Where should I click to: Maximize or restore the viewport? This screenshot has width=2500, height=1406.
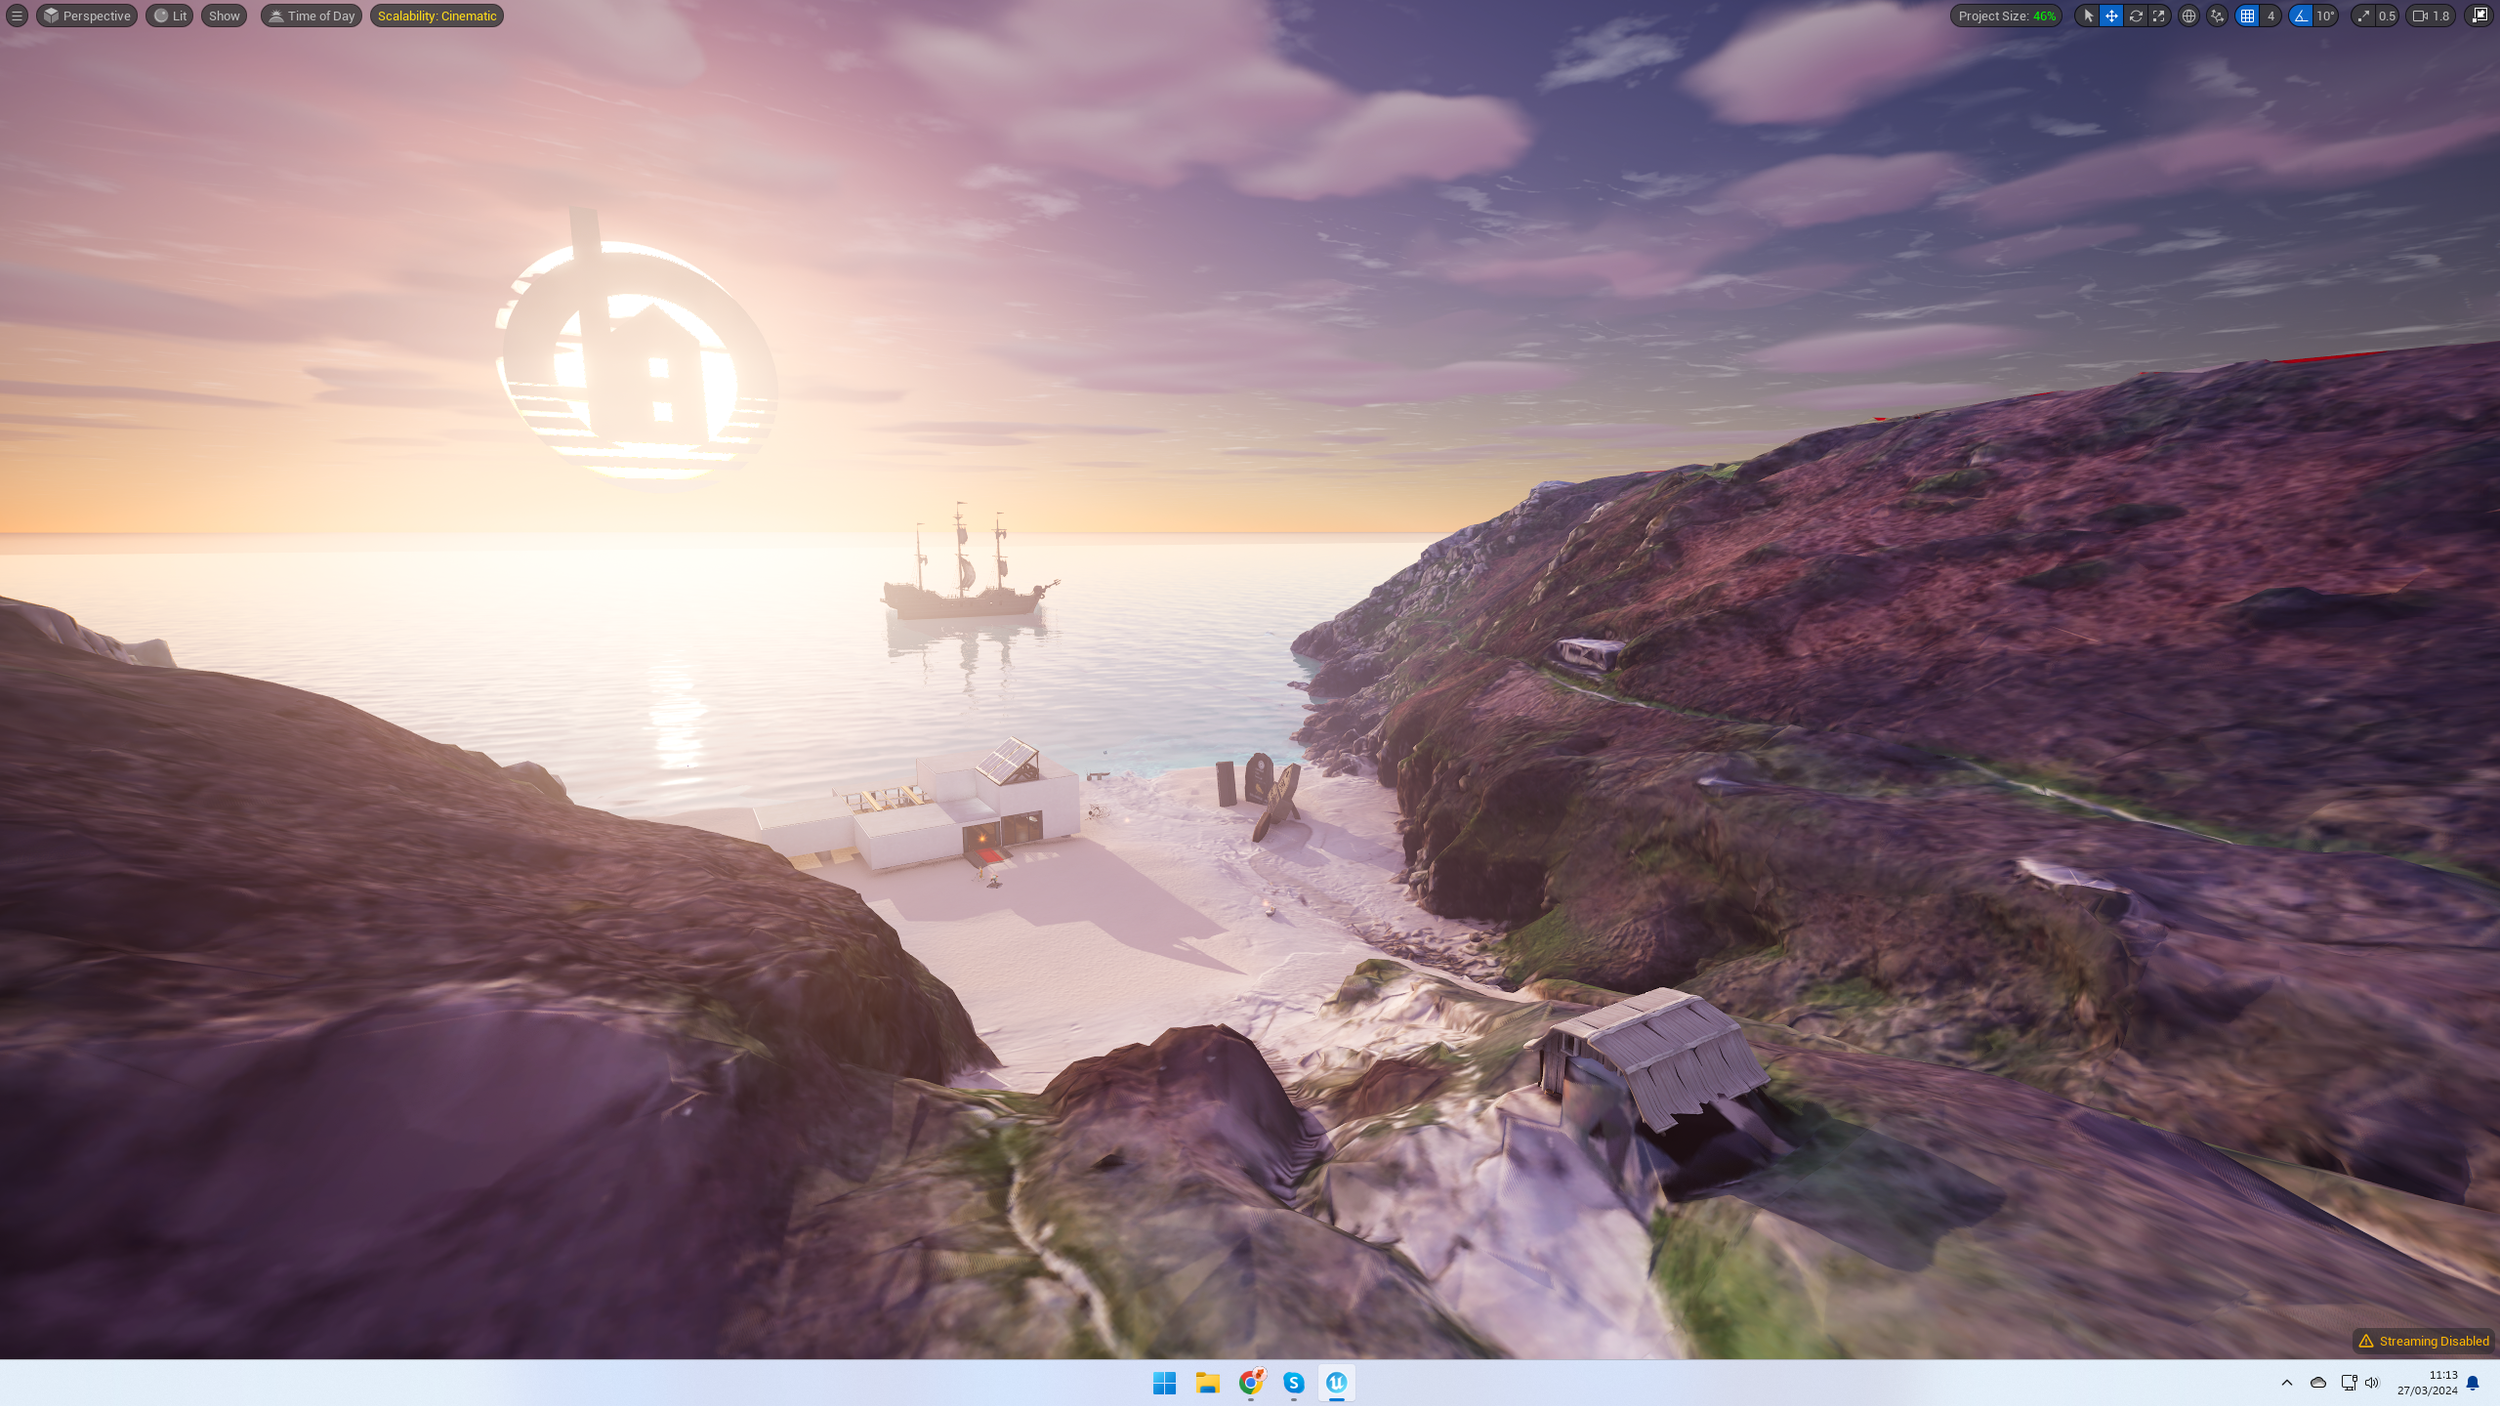[x=2480, y=16]
